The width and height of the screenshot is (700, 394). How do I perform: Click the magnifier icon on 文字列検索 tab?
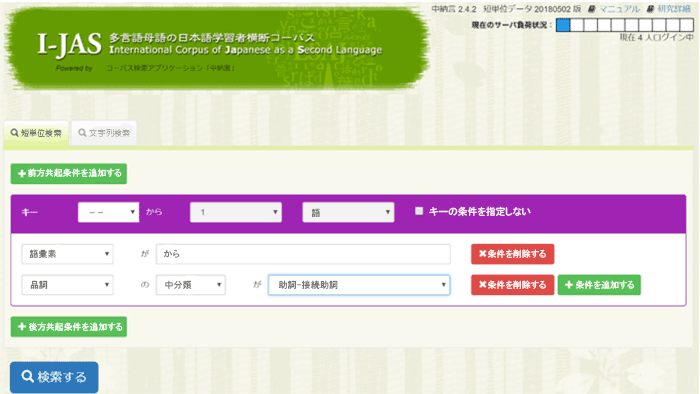click(82, 133)
